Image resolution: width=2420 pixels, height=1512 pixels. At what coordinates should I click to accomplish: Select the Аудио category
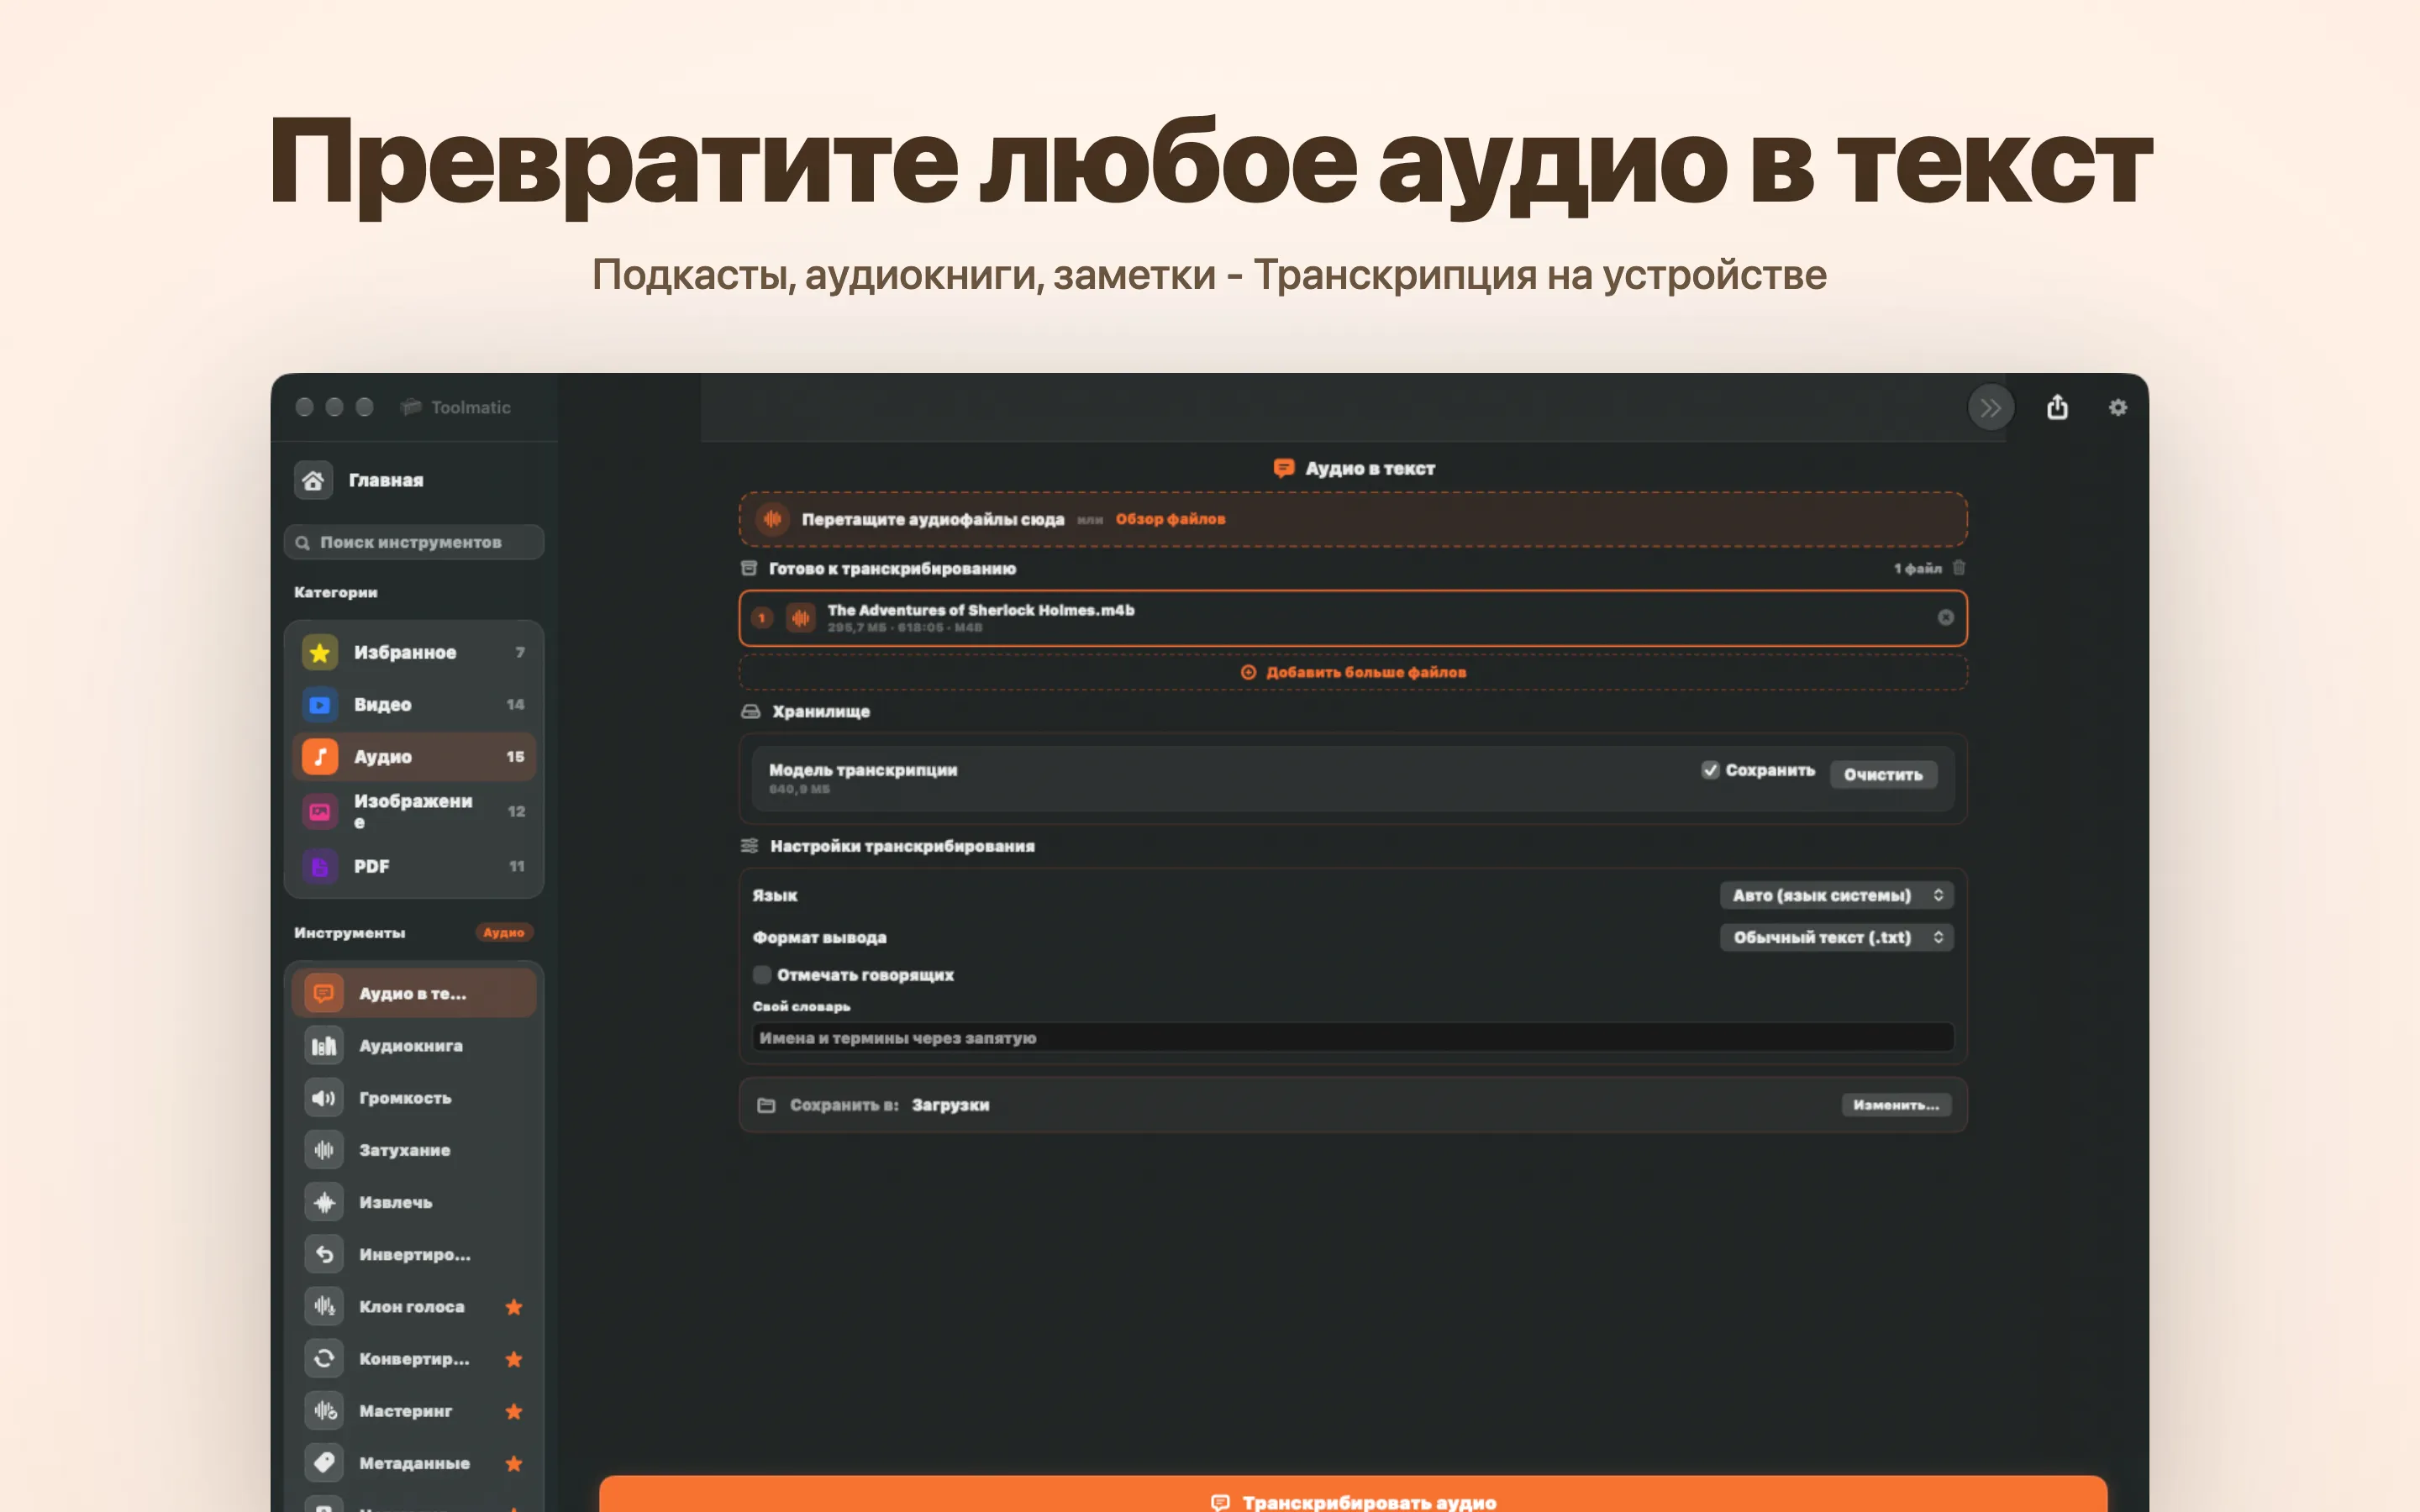[x=414, y=757]
